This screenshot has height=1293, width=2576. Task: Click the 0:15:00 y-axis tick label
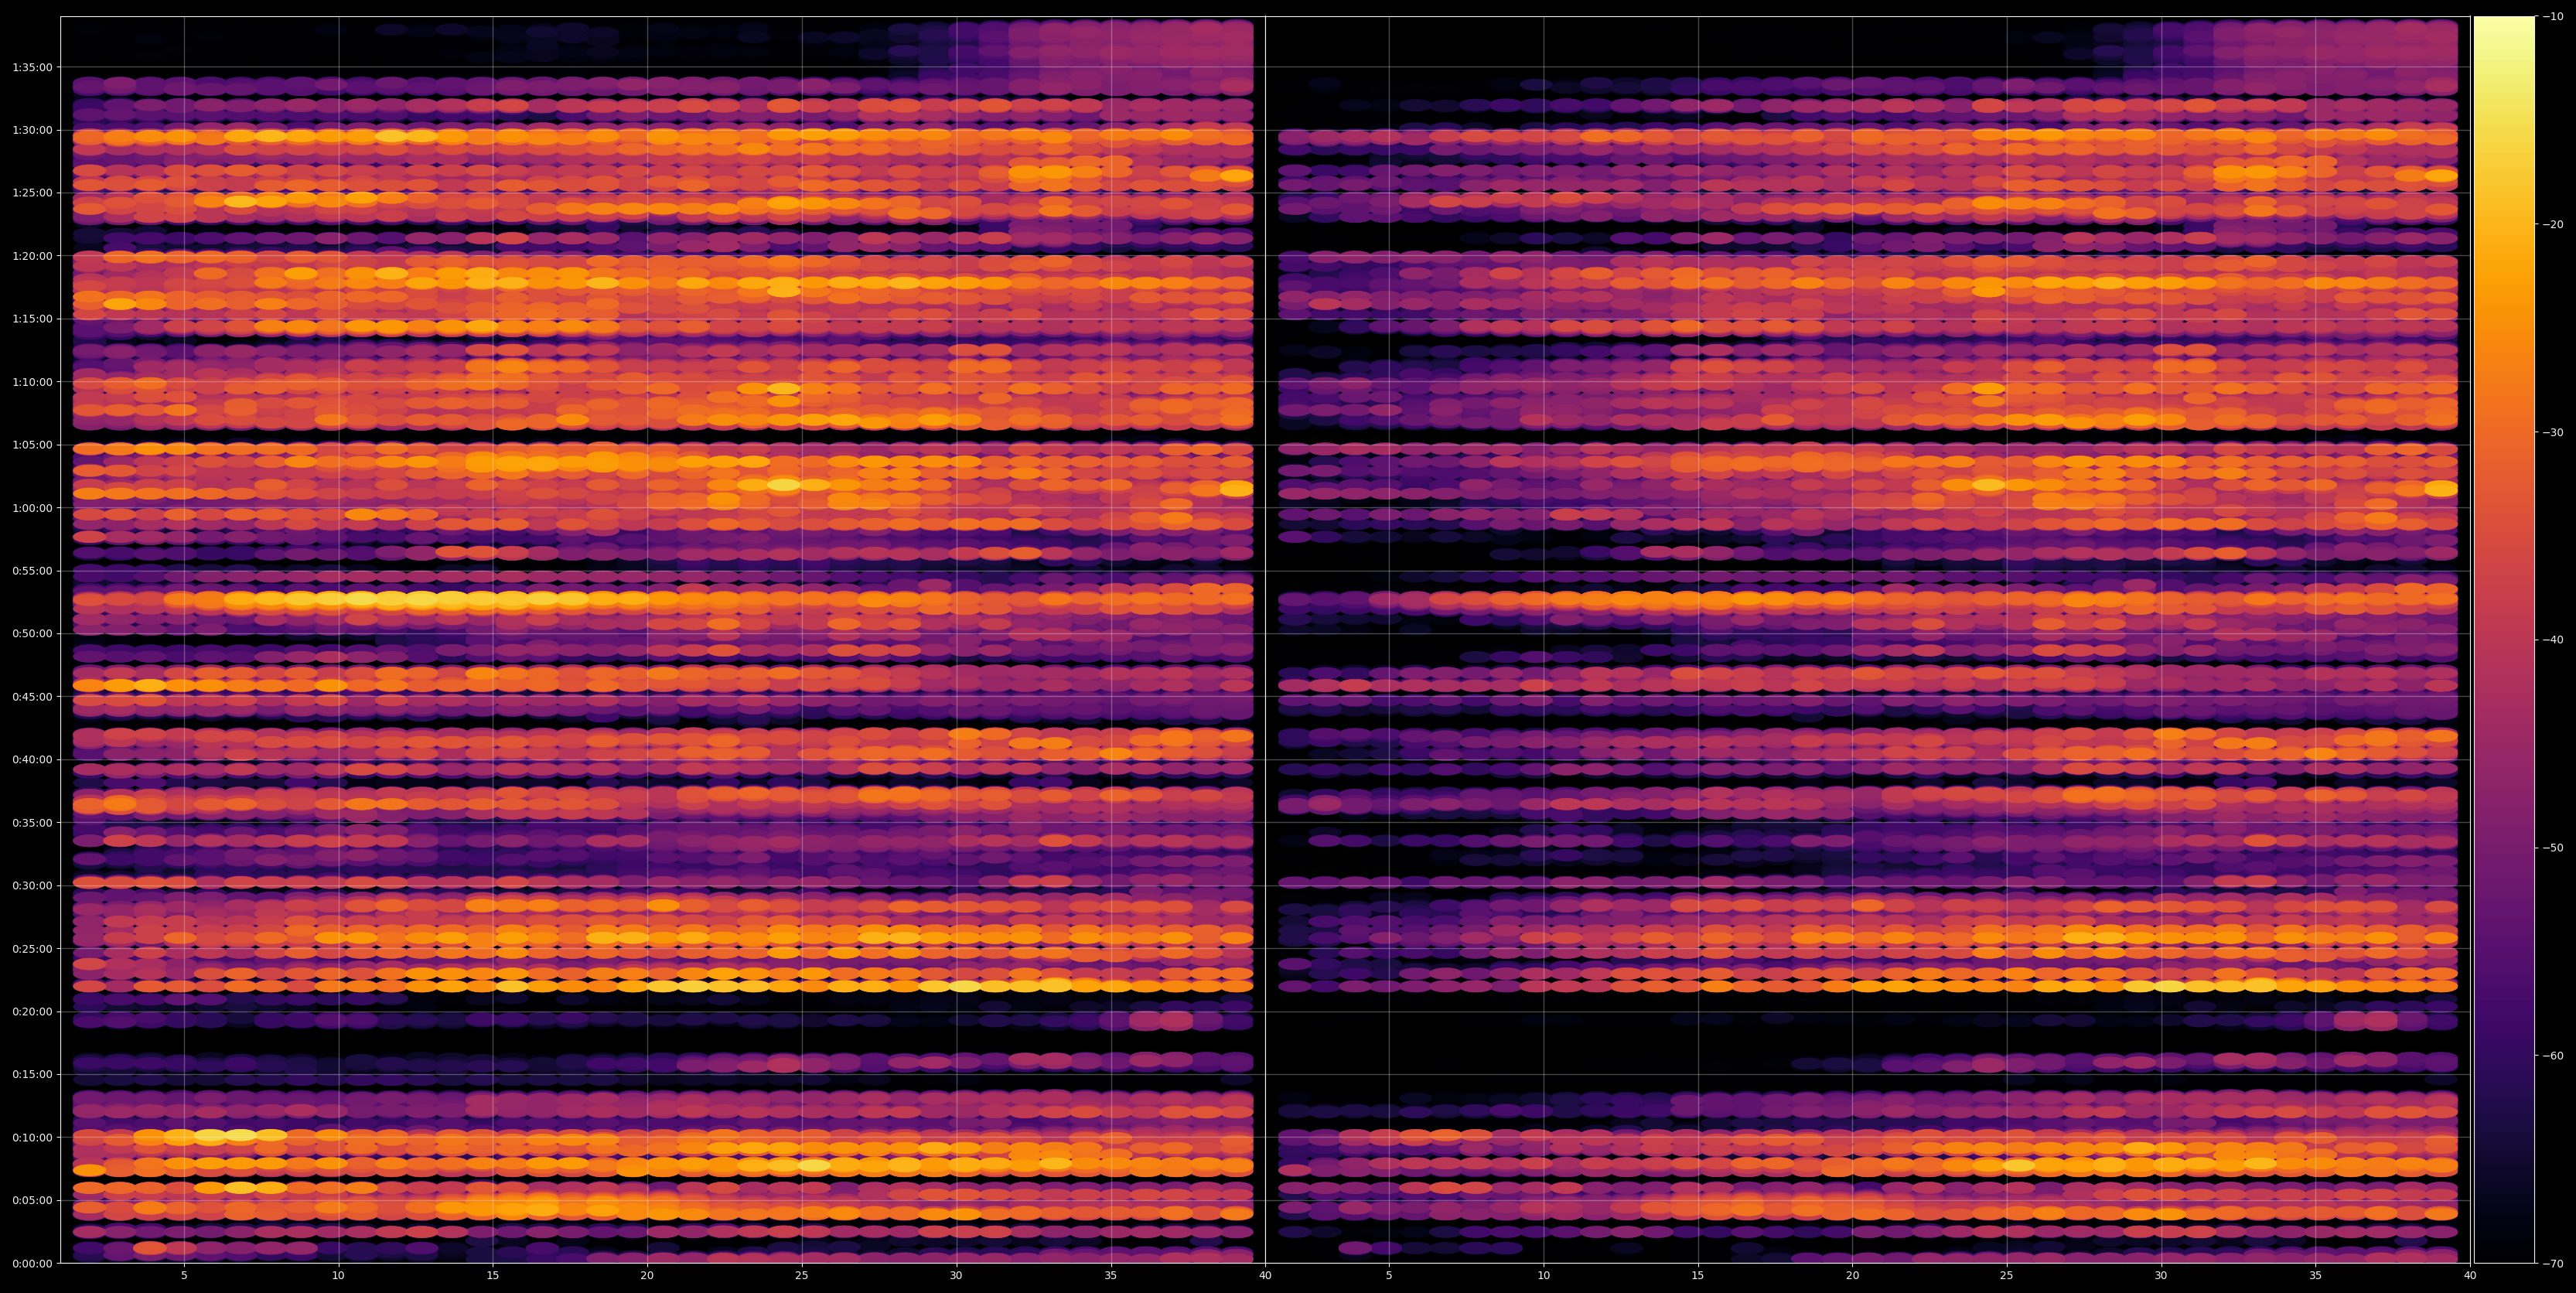coord(32,1074)
